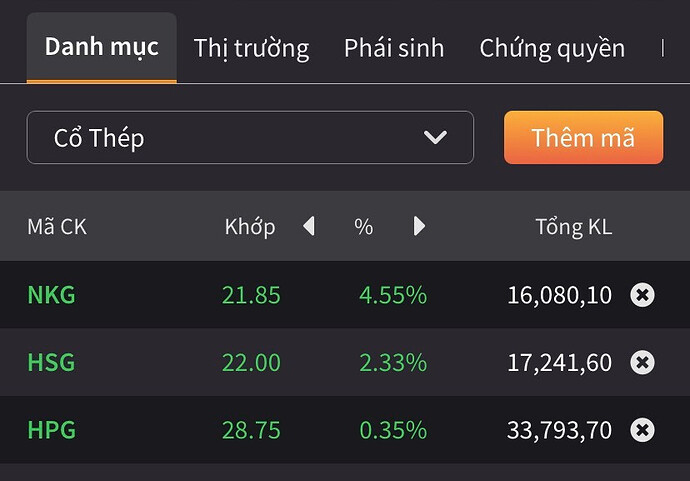Image resolution: width=690 pixels, height=481 pixels.
Task: Open the Thị trường tab
Action: (x=251, y=47)
